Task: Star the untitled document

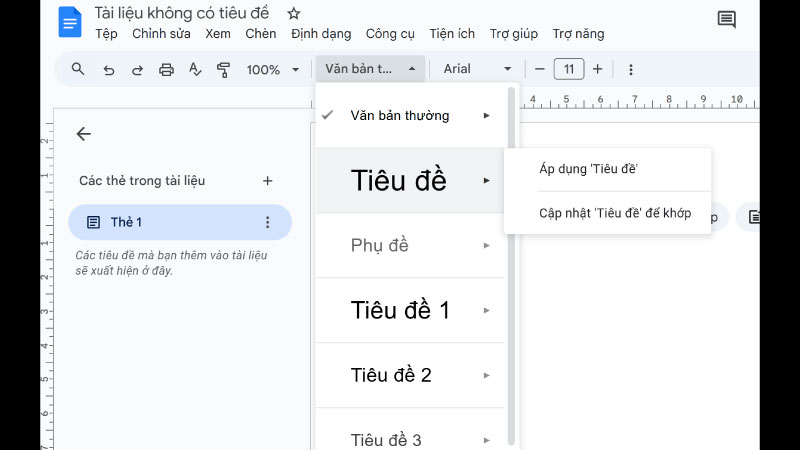Action: (x=293, y=13)
